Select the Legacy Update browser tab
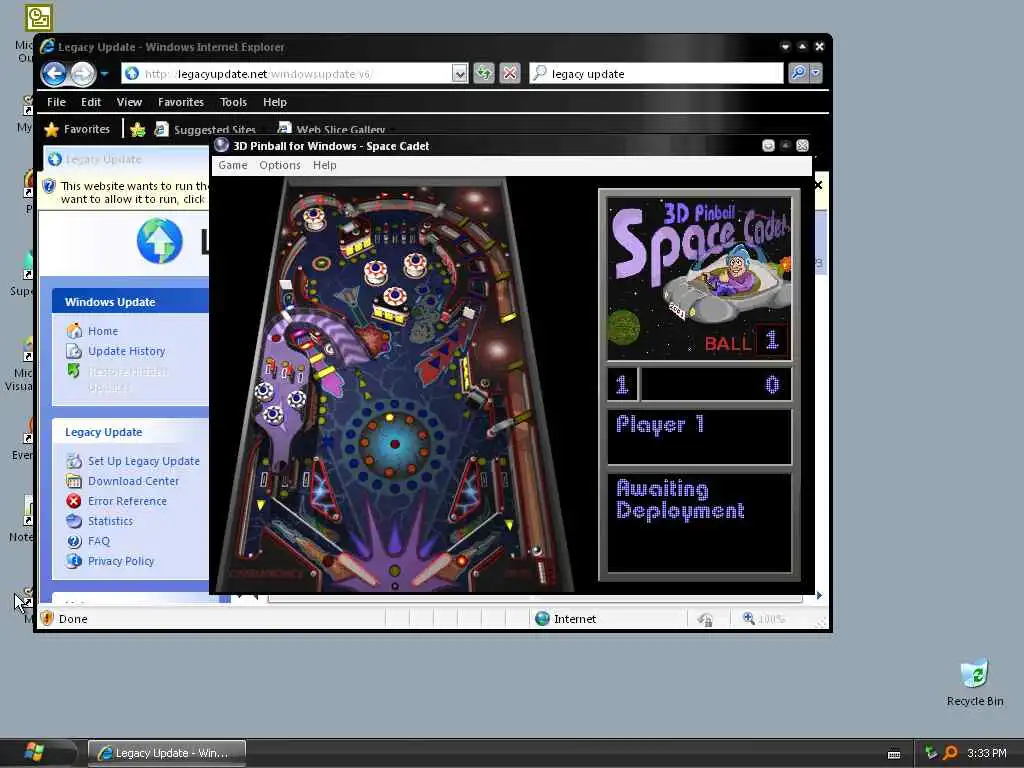The image size is (1024, 768). point(127,159)
